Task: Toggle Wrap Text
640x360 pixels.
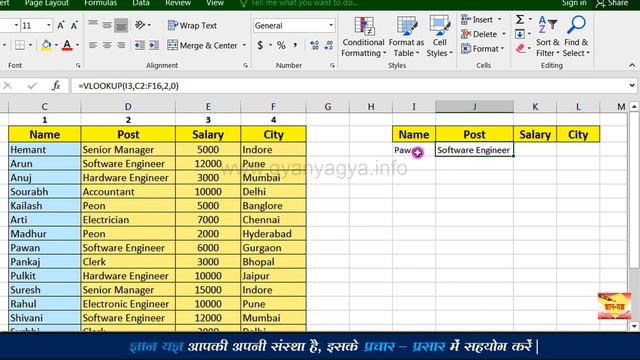Action: tap(192, 25)
